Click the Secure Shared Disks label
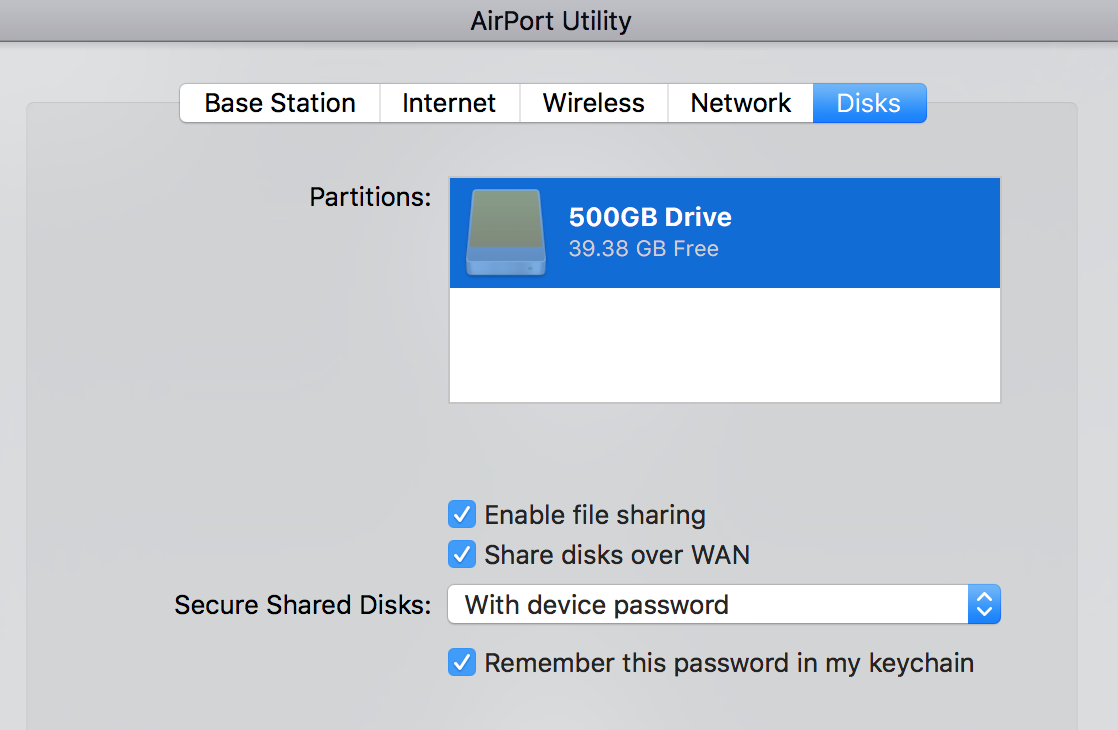Image resolution: width=1118 pixels, height=730 pixels. (302, 604)
